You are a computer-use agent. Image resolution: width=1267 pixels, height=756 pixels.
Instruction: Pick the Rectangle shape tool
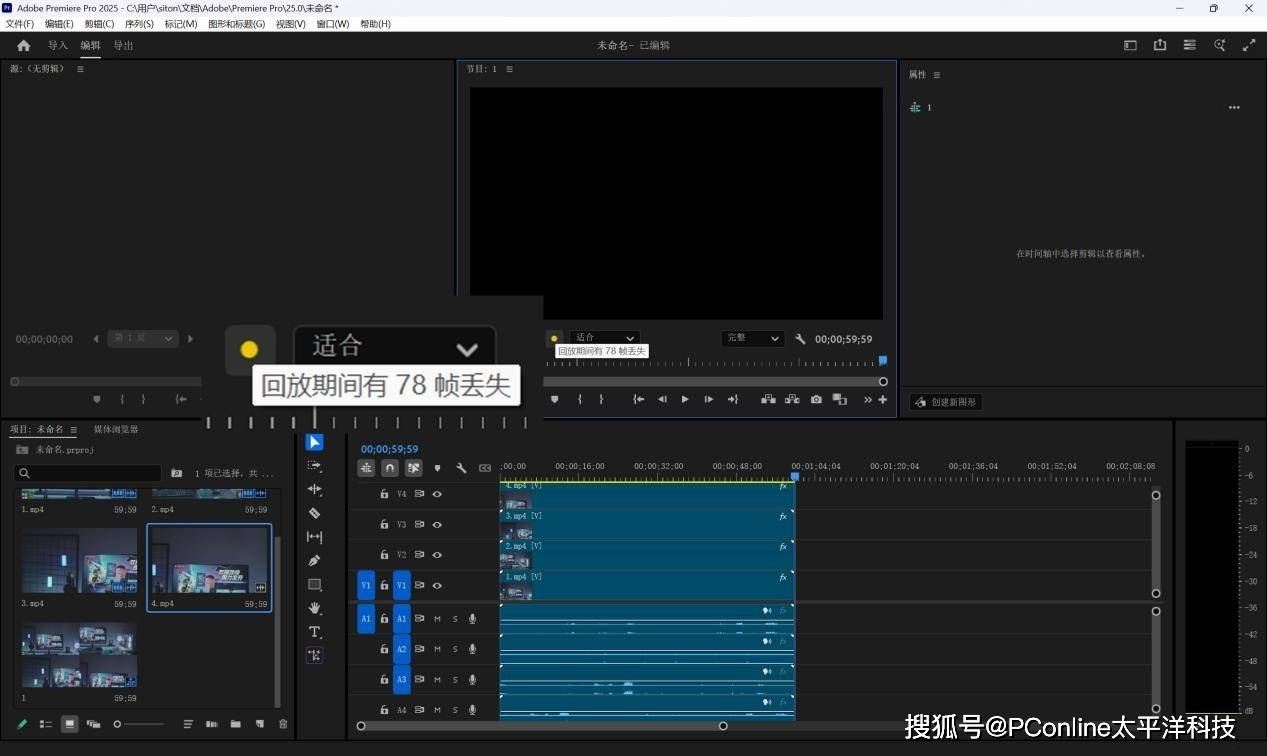pos(314,585)
